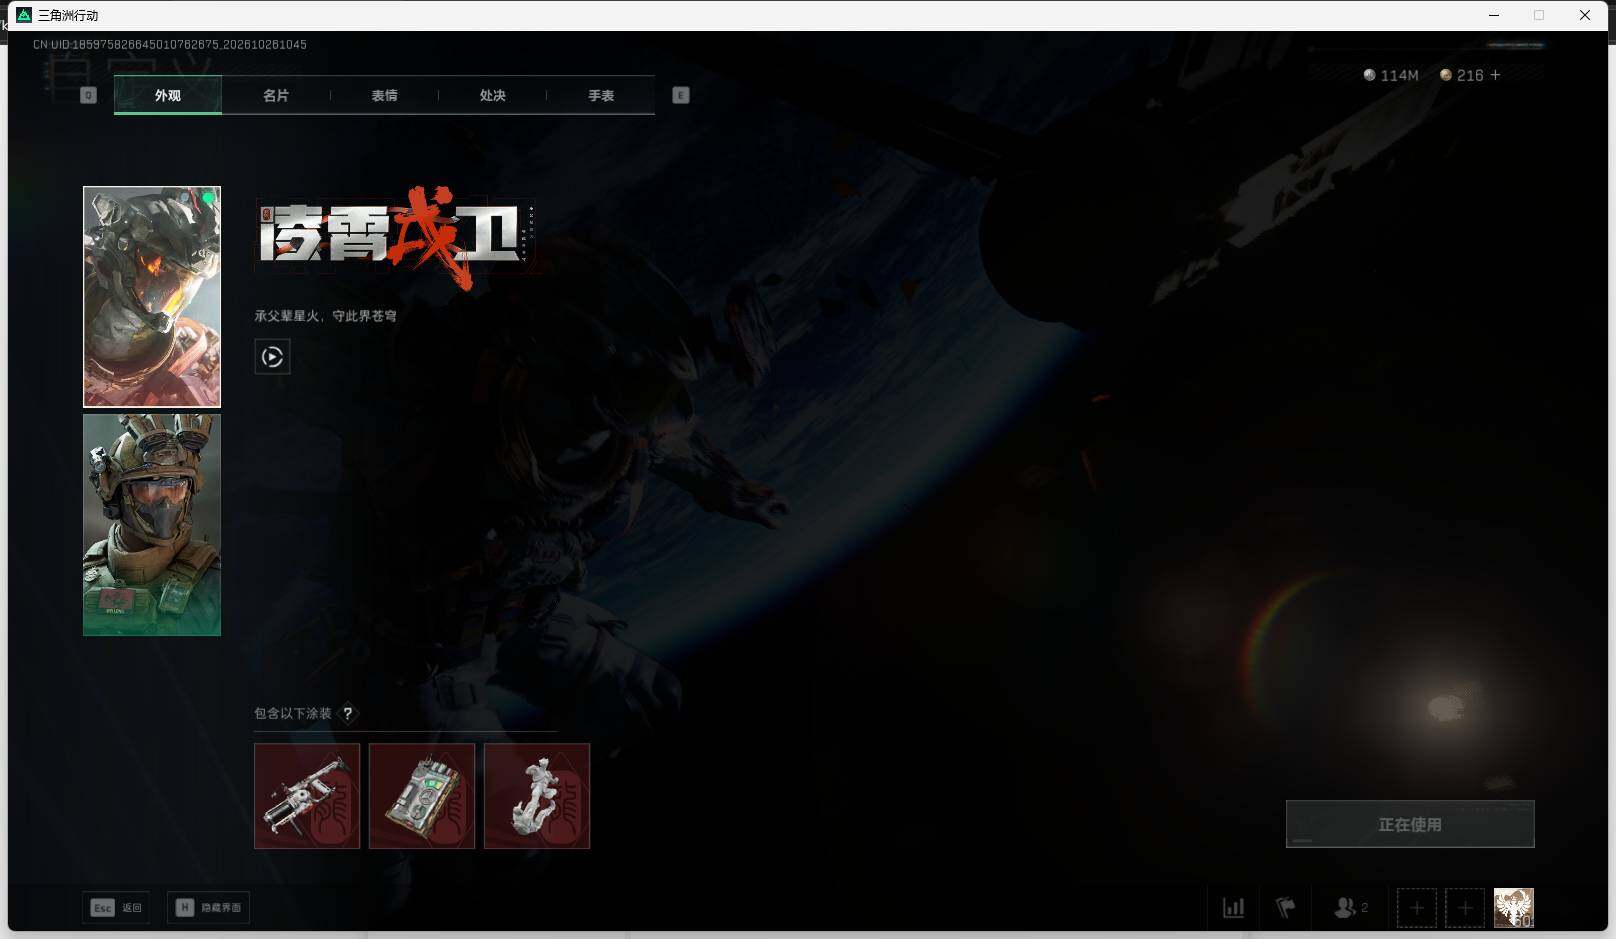View the included armored case skin item

tap(422, 796)
